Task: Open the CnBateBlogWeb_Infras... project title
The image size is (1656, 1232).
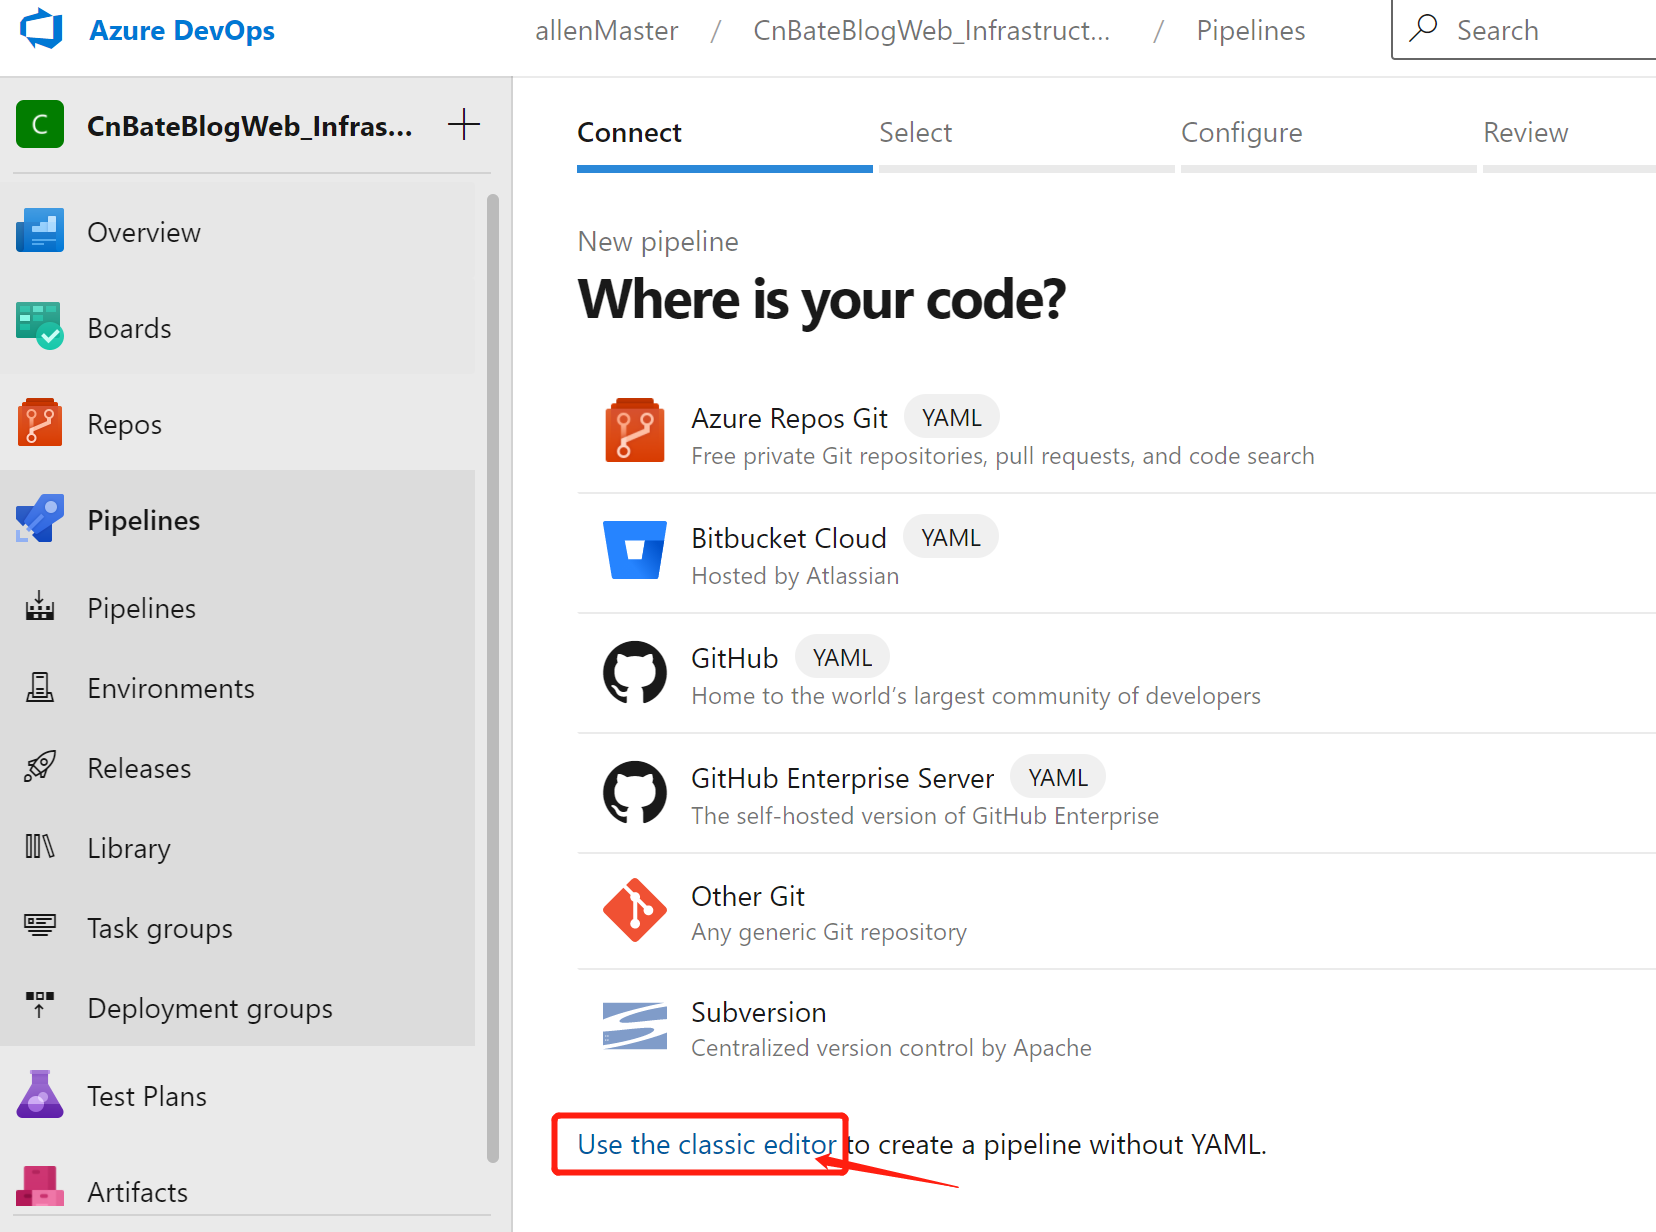Action: point(249,126)
